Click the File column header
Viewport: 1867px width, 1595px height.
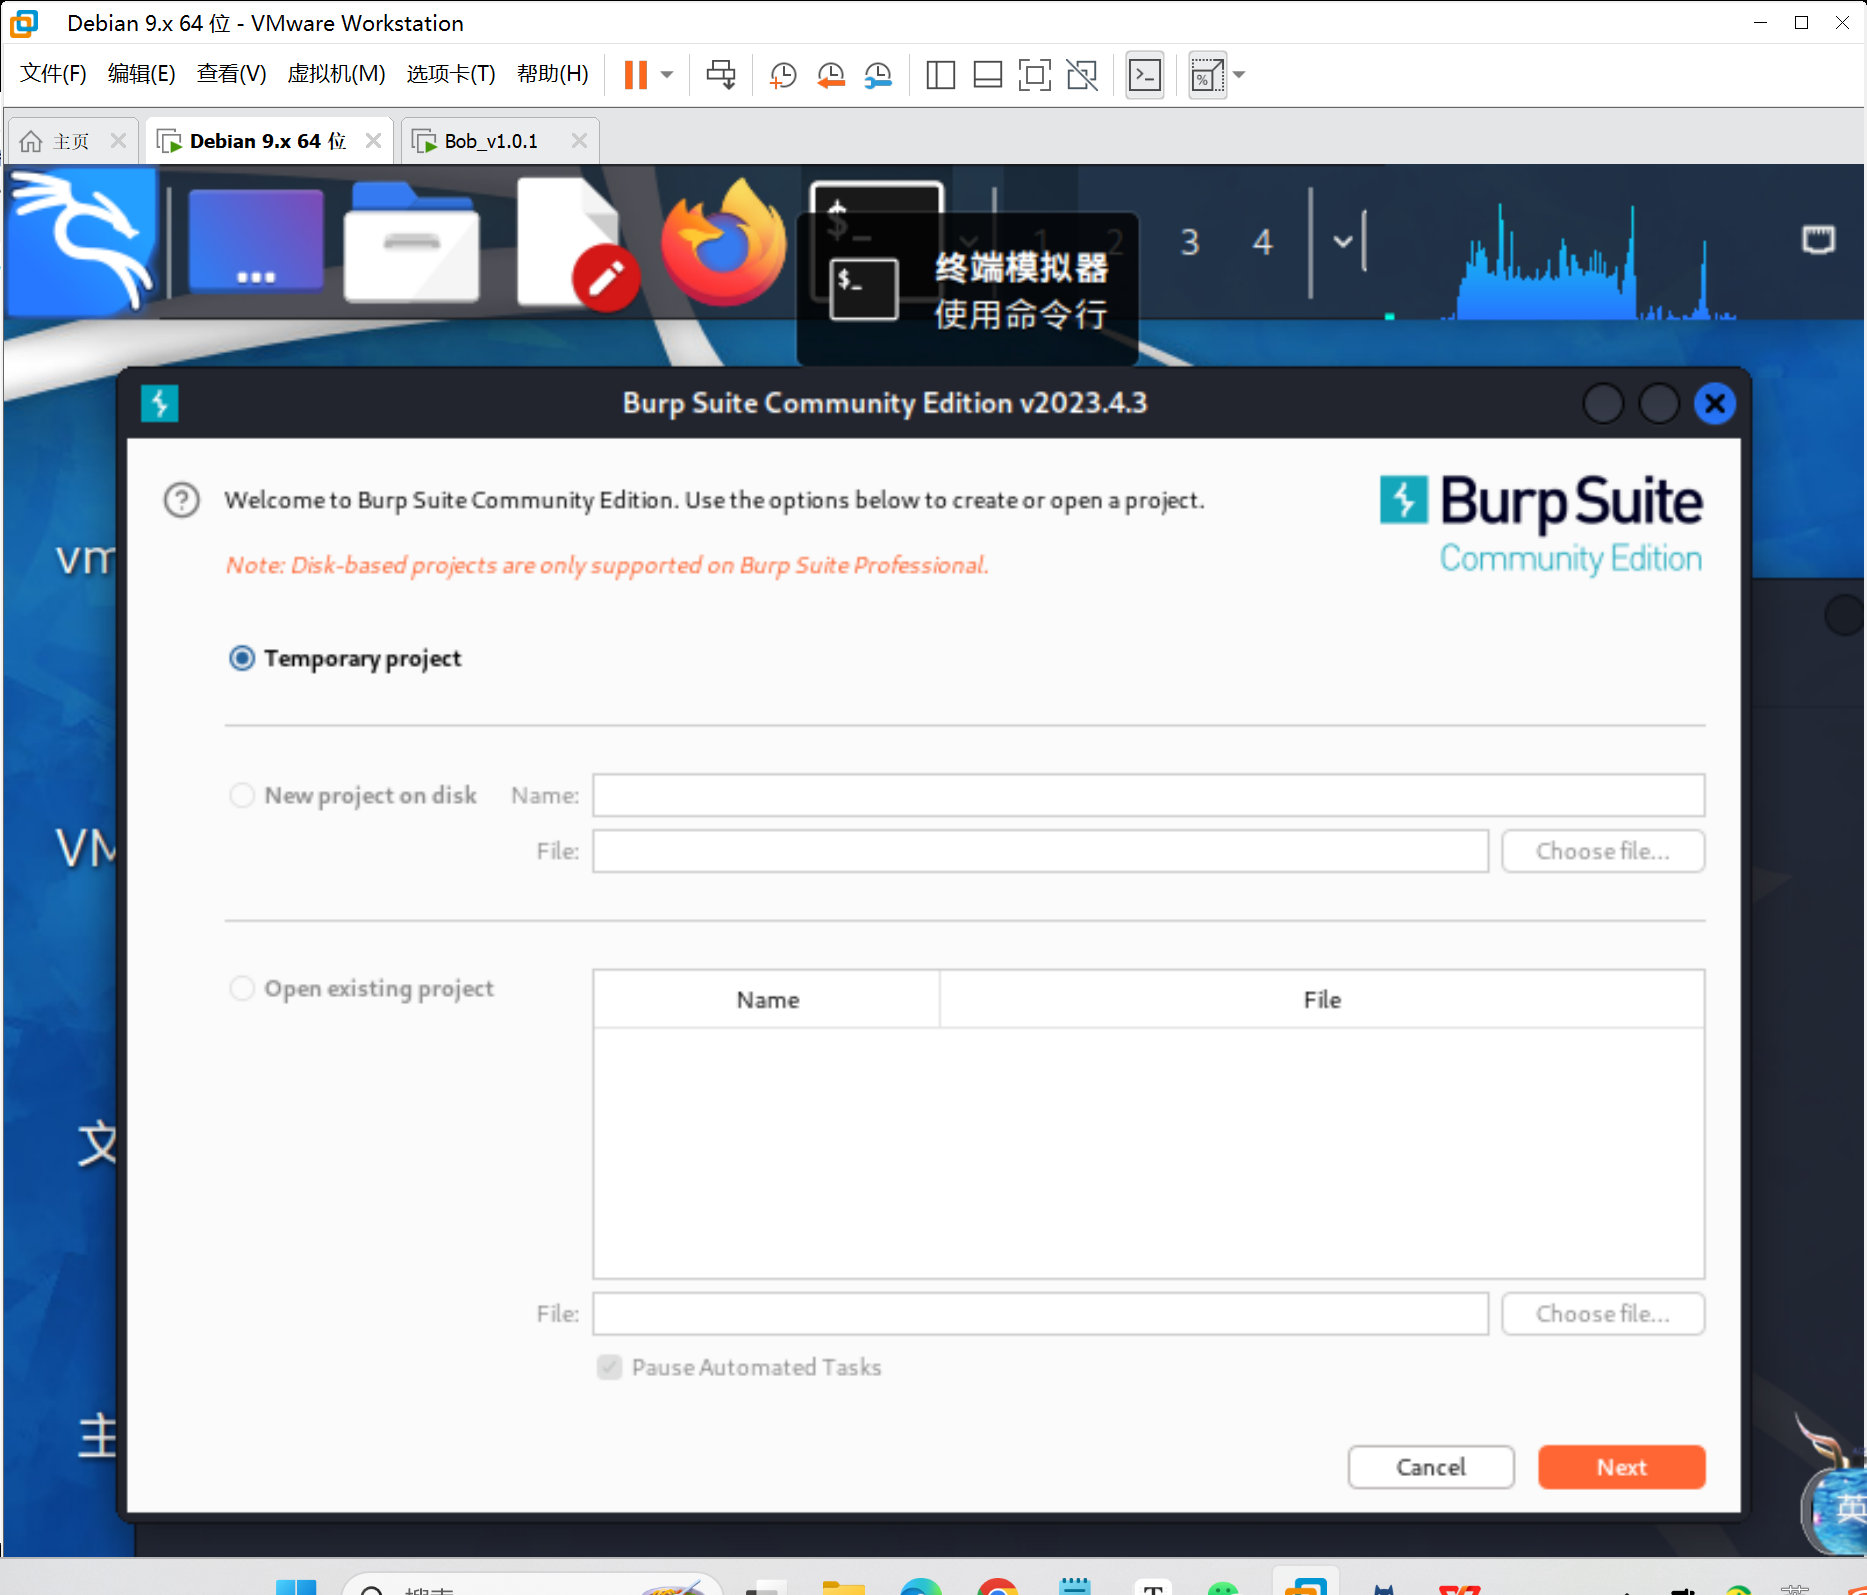point(1322,1000)
